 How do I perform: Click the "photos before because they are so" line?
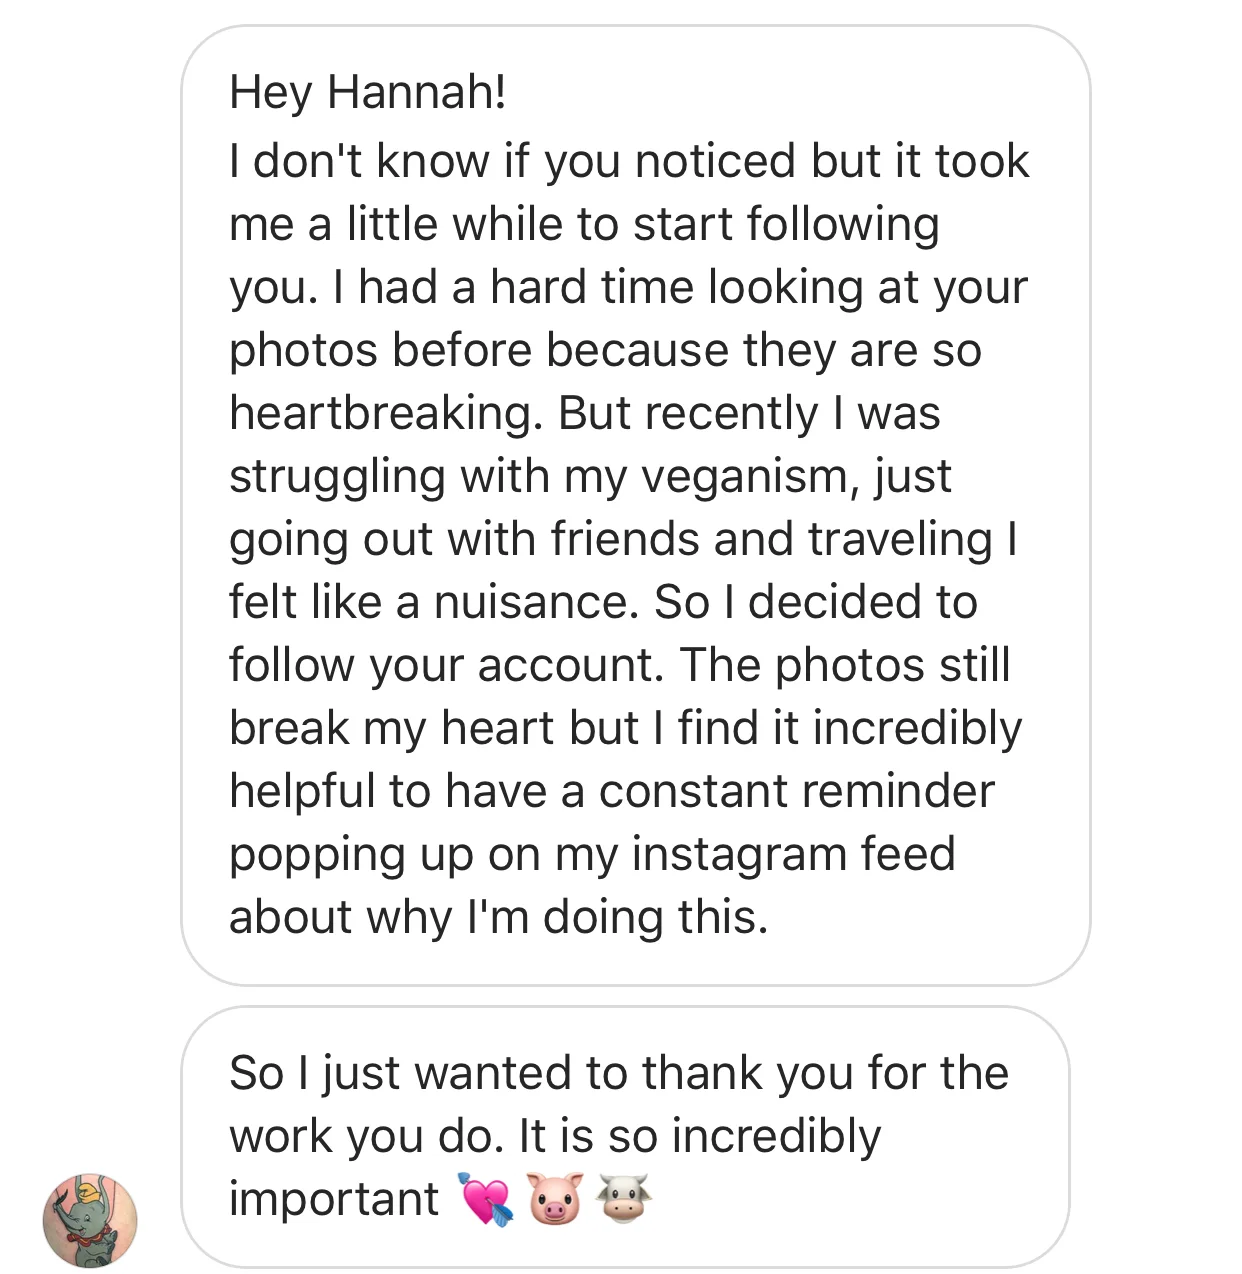pyautogui.click(x=606, y=350)
